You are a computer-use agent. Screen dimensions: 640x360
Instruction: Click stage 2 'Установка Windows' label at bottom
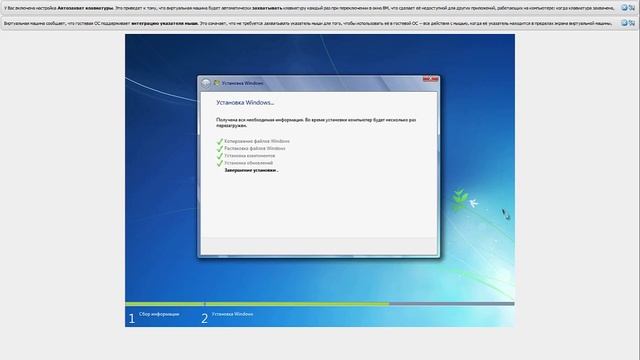click(233, 314)
